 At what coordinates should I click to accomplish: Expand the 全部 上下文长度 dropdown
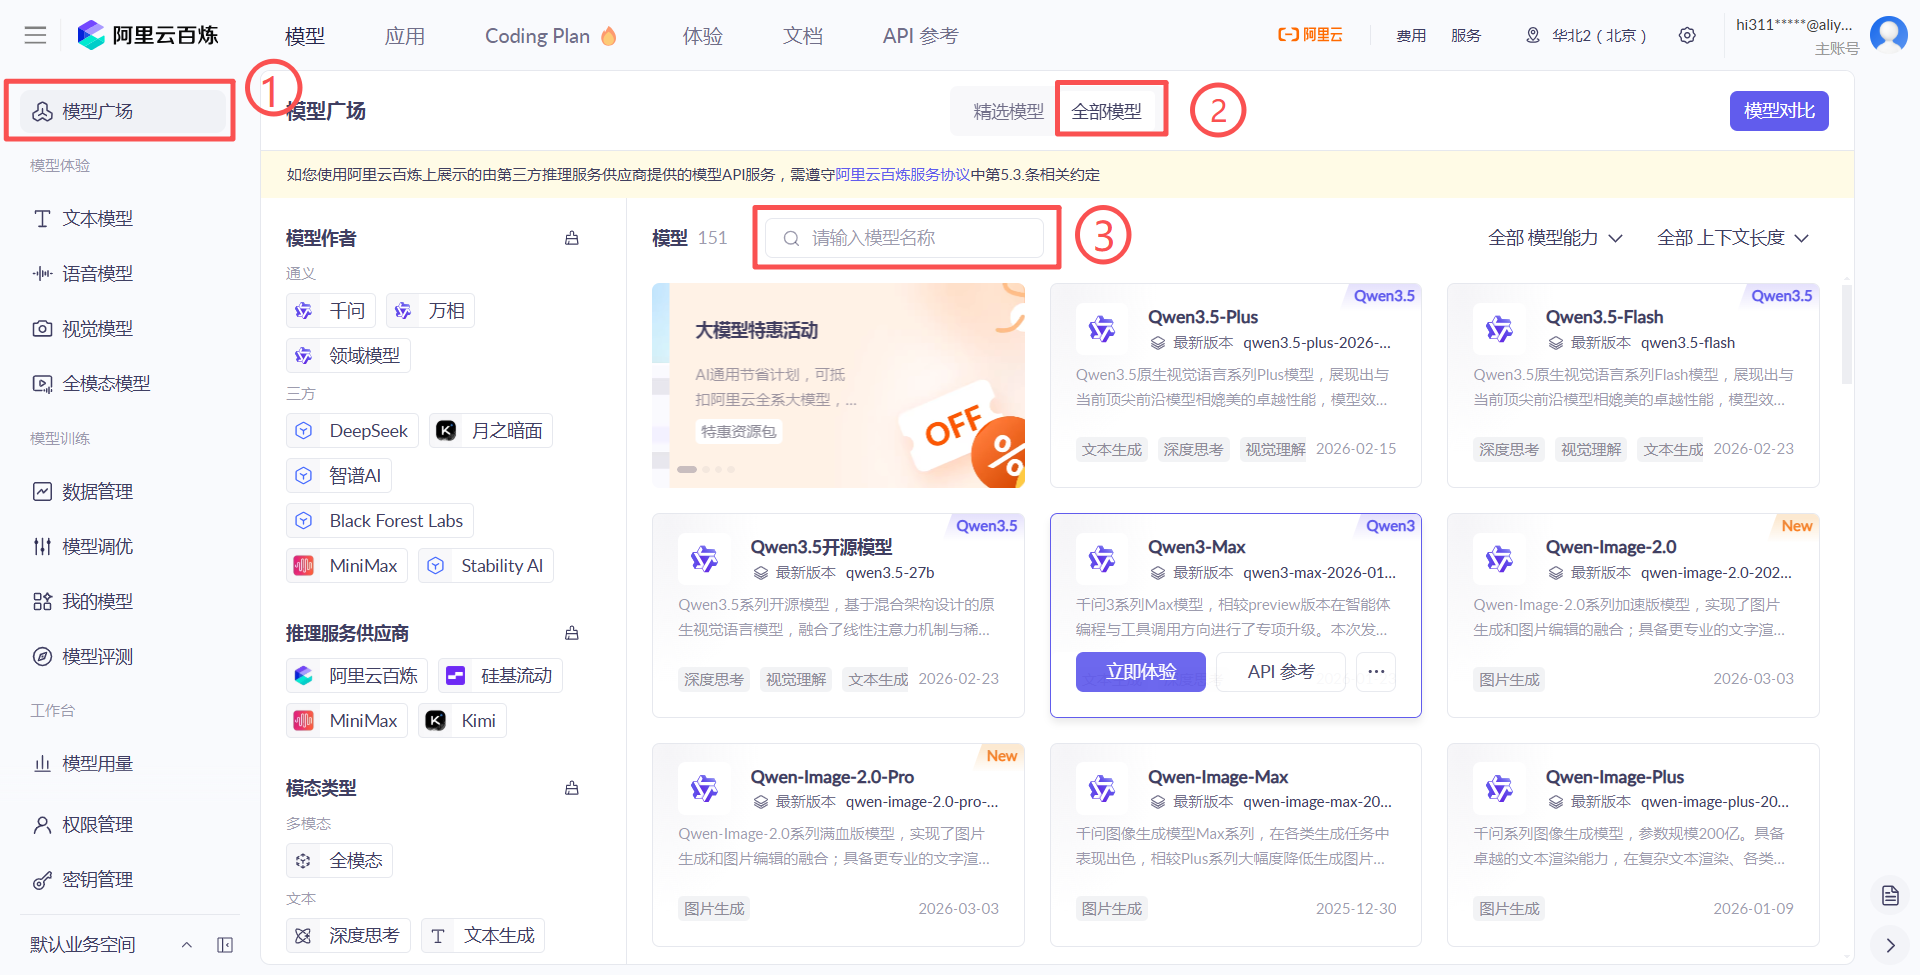click(1732, 238)
